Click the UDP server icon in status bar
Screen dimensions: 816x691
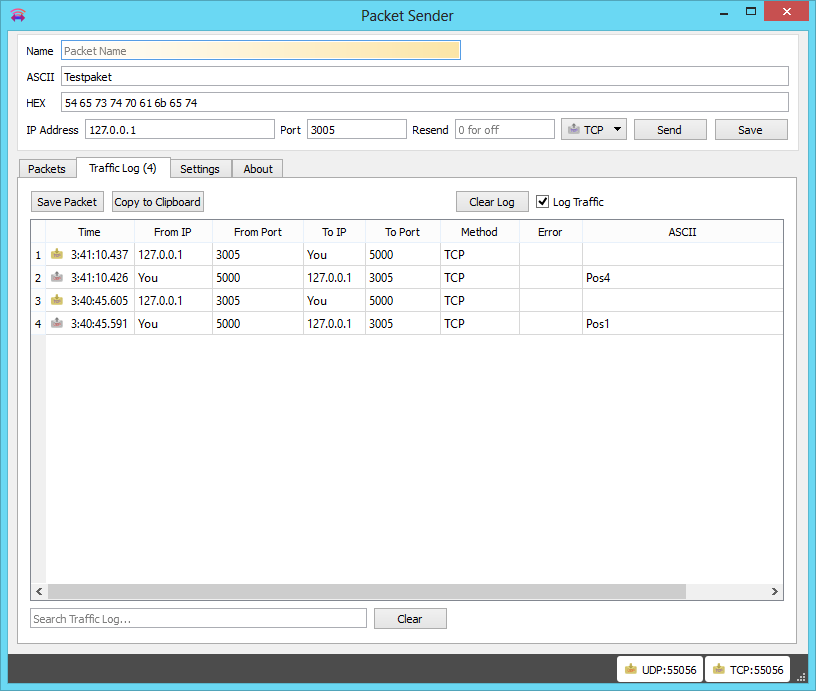631,669
